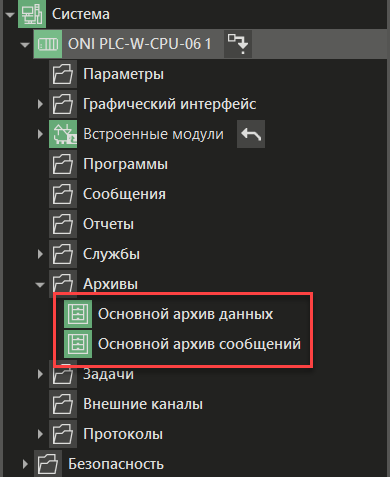
Task: Select the Службы row
Action: coord(111,254)
